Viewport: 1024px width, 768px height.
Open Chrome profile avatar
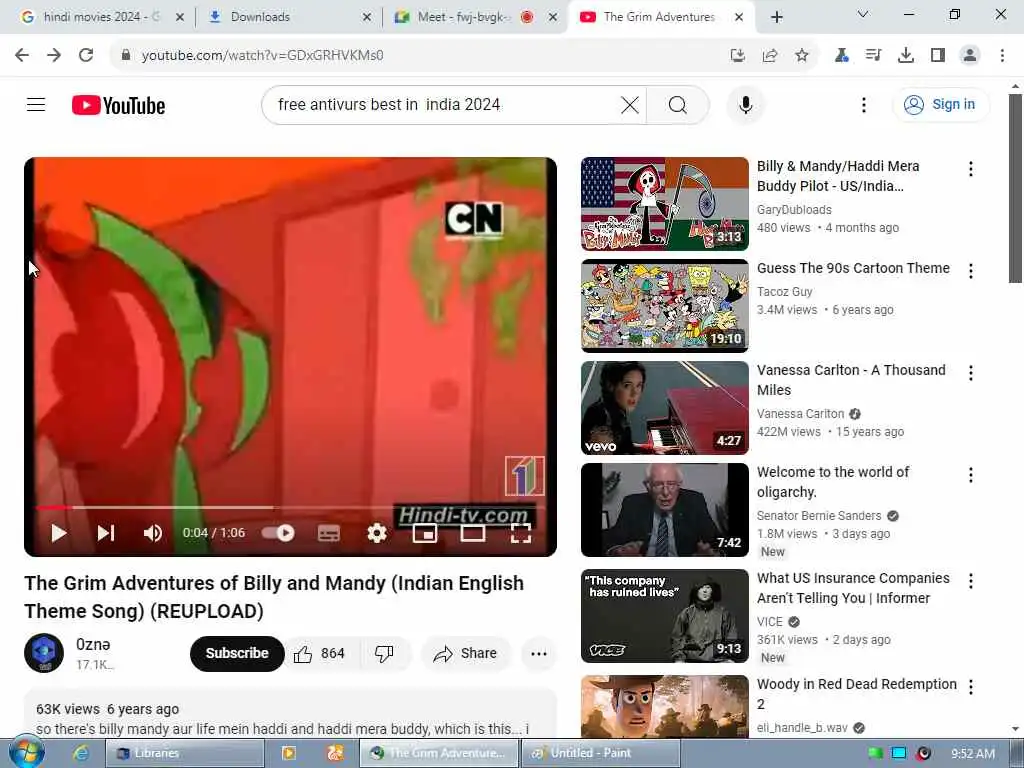click(x=970, y=56)
